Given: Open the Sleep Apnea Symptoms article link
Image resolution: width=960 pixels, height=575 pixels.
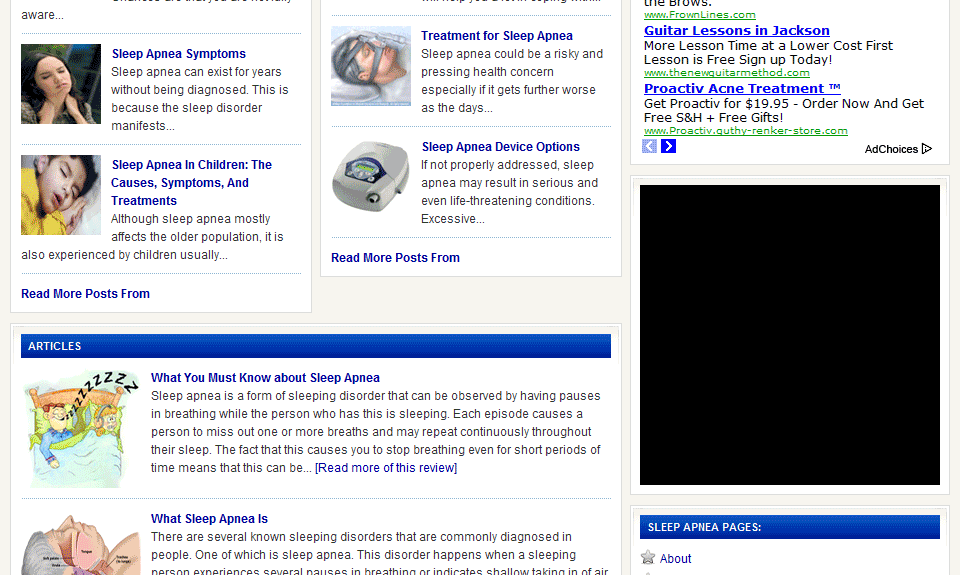Looking at the screenshot, I should [179, 54].
